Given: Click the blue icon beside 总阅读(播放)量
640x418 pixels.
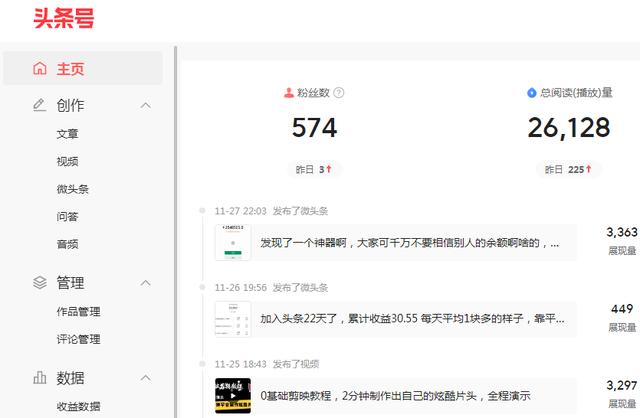Looking at the screenshot, I should coord(531,93).
